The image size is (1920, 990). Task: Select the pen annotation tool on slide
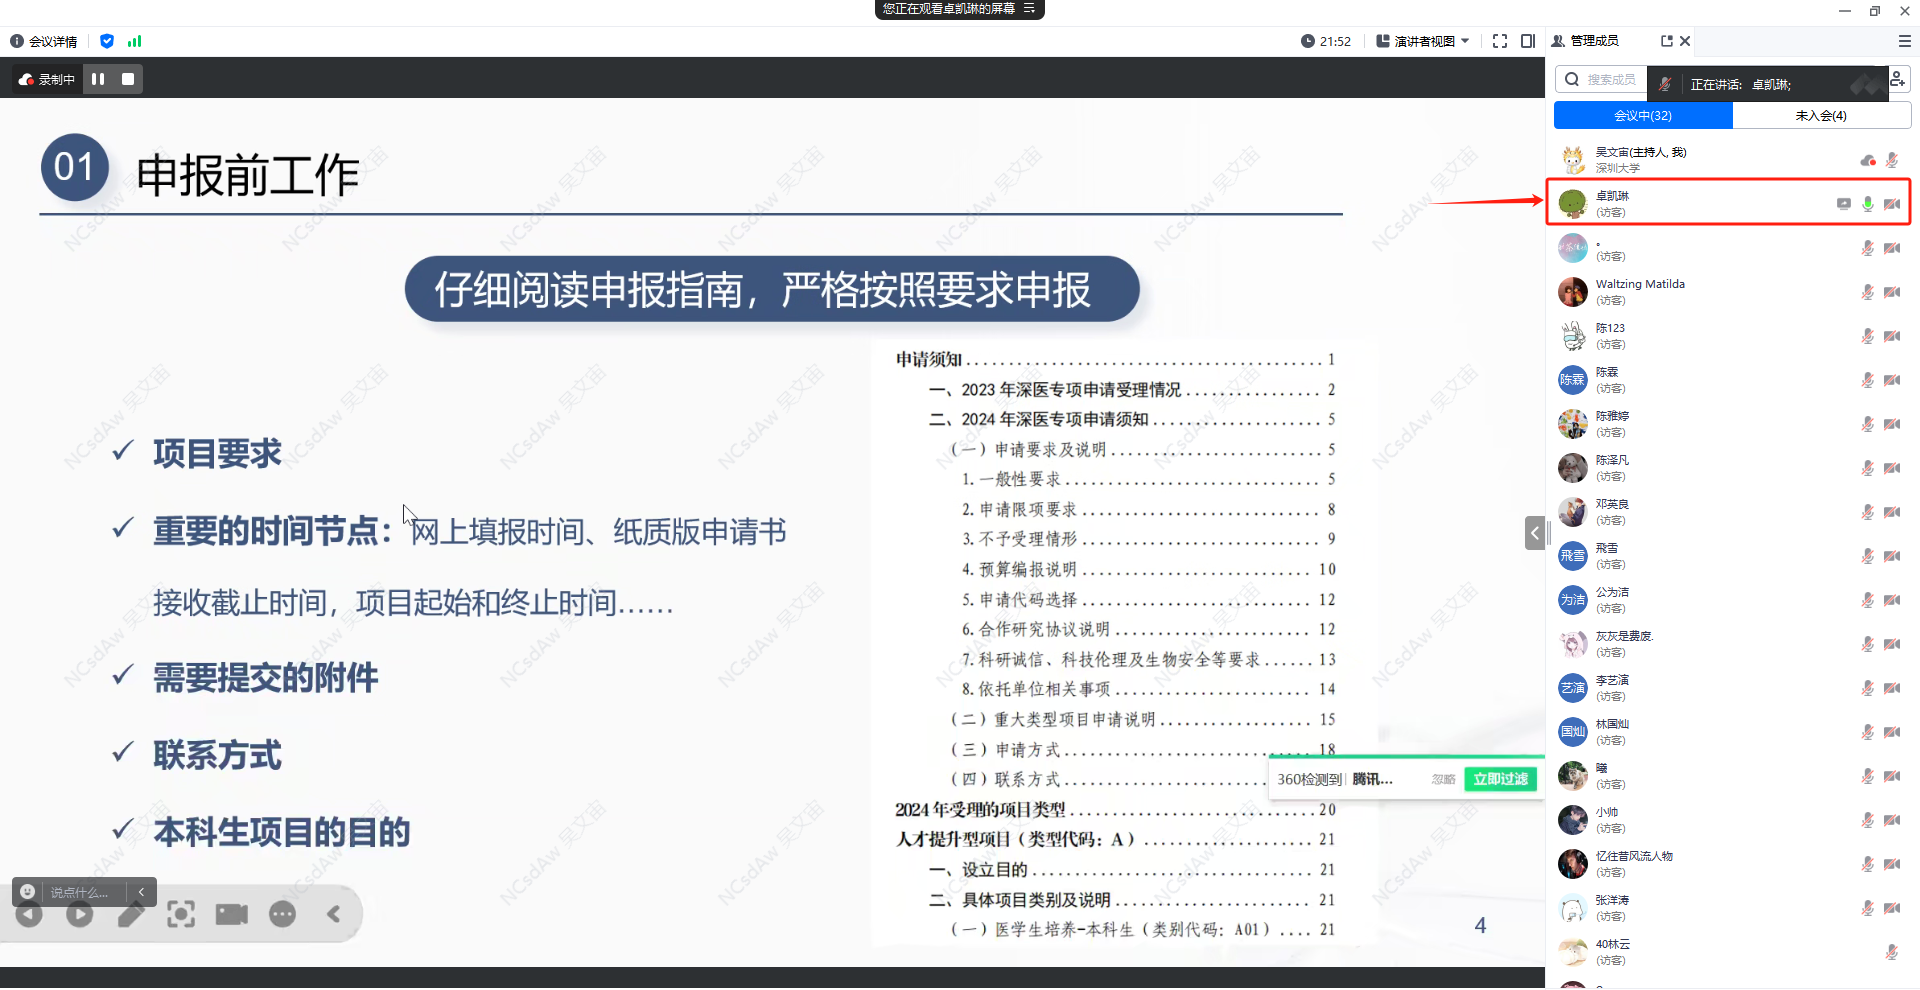point(131,914)
